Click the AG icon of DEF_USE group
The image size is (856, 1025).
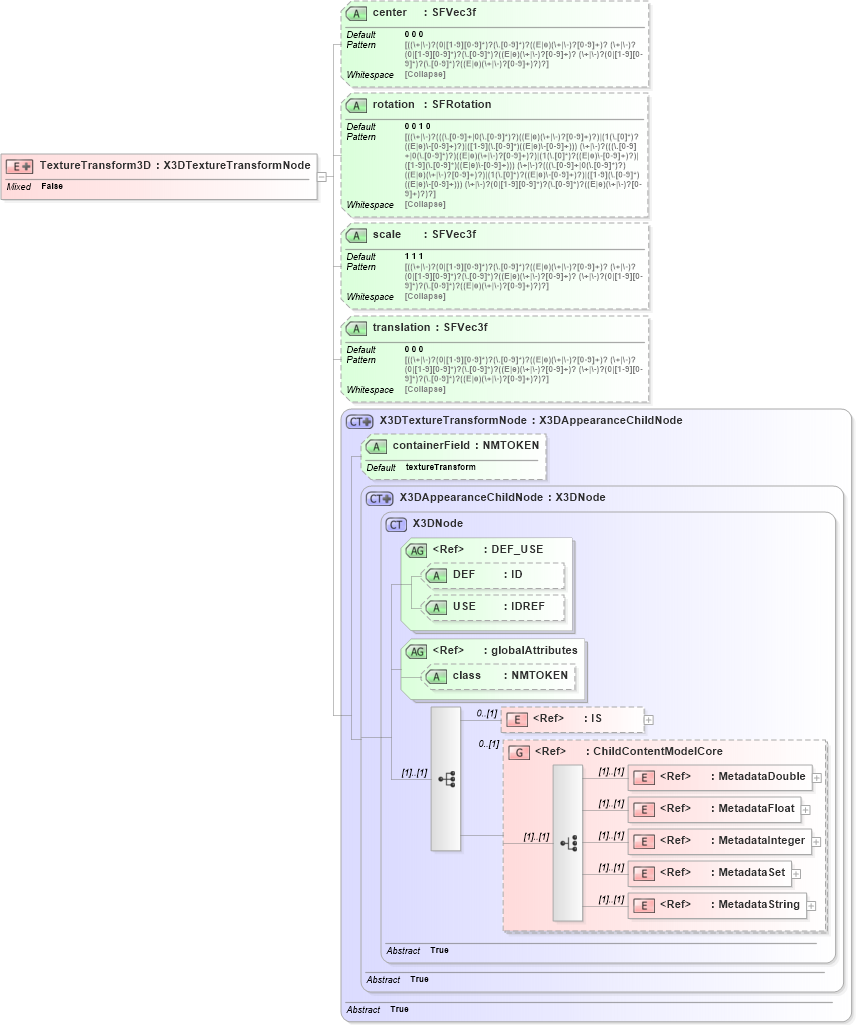tap(417, 550)
